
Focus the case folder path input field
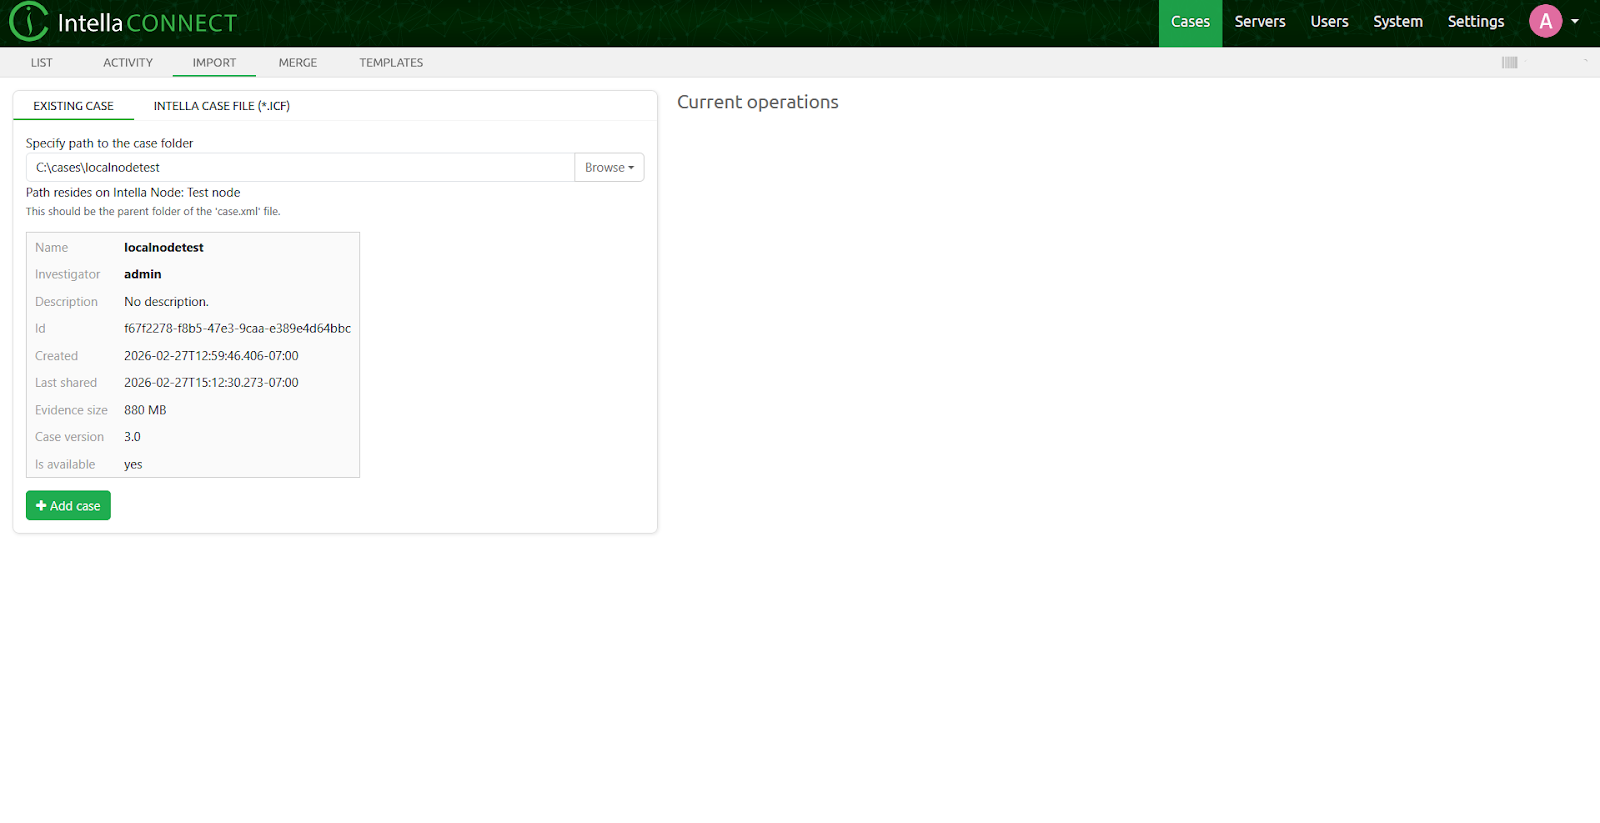click(x=300, y=167)
